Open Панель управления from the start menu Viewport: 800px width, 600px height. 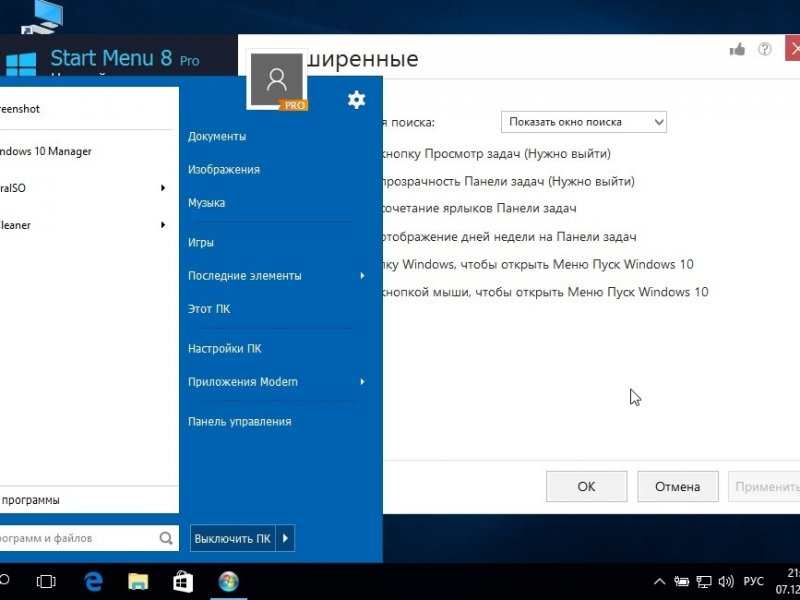tap(239, 421)
